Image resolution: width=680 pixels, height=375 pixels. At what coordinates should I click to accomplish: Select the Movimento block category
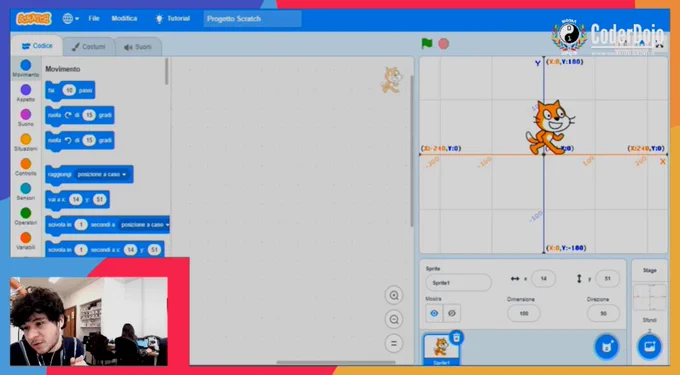pyautogui.click(x=26, y=68)
